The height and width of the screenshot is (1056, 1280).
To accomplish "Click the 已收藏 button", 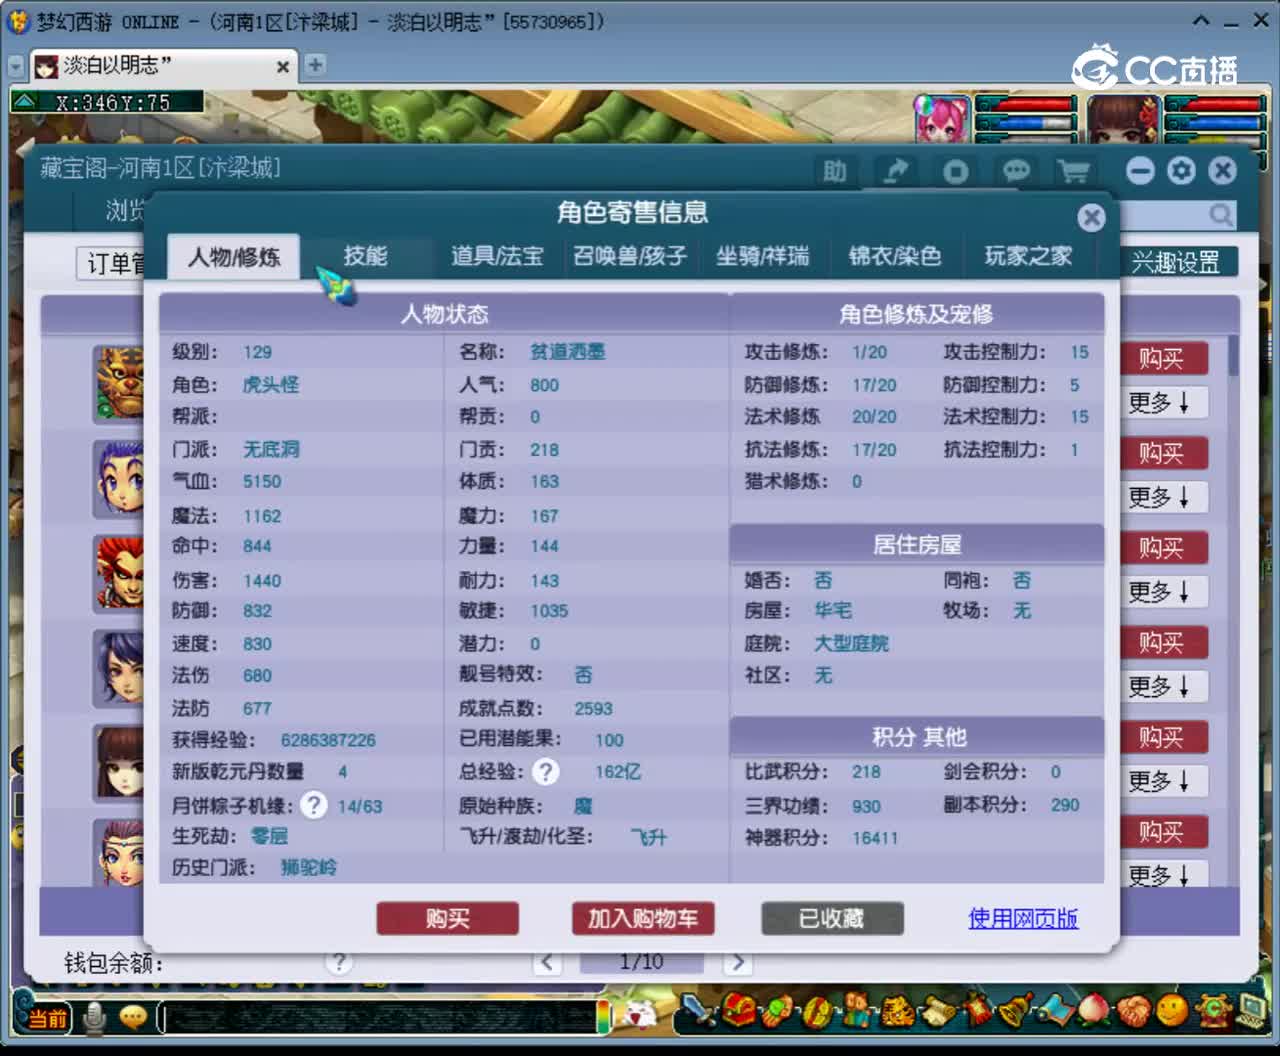I will tap(832, 918).
